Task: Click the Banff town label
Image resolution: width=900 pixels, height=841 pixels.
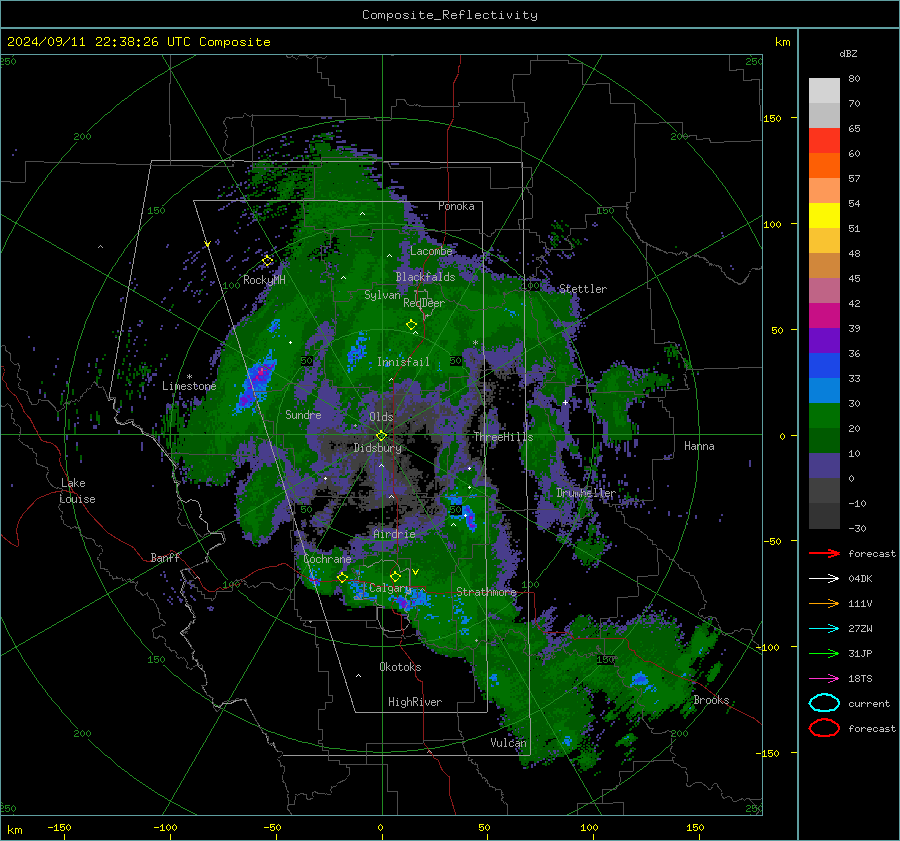Action: pos(165,558)
